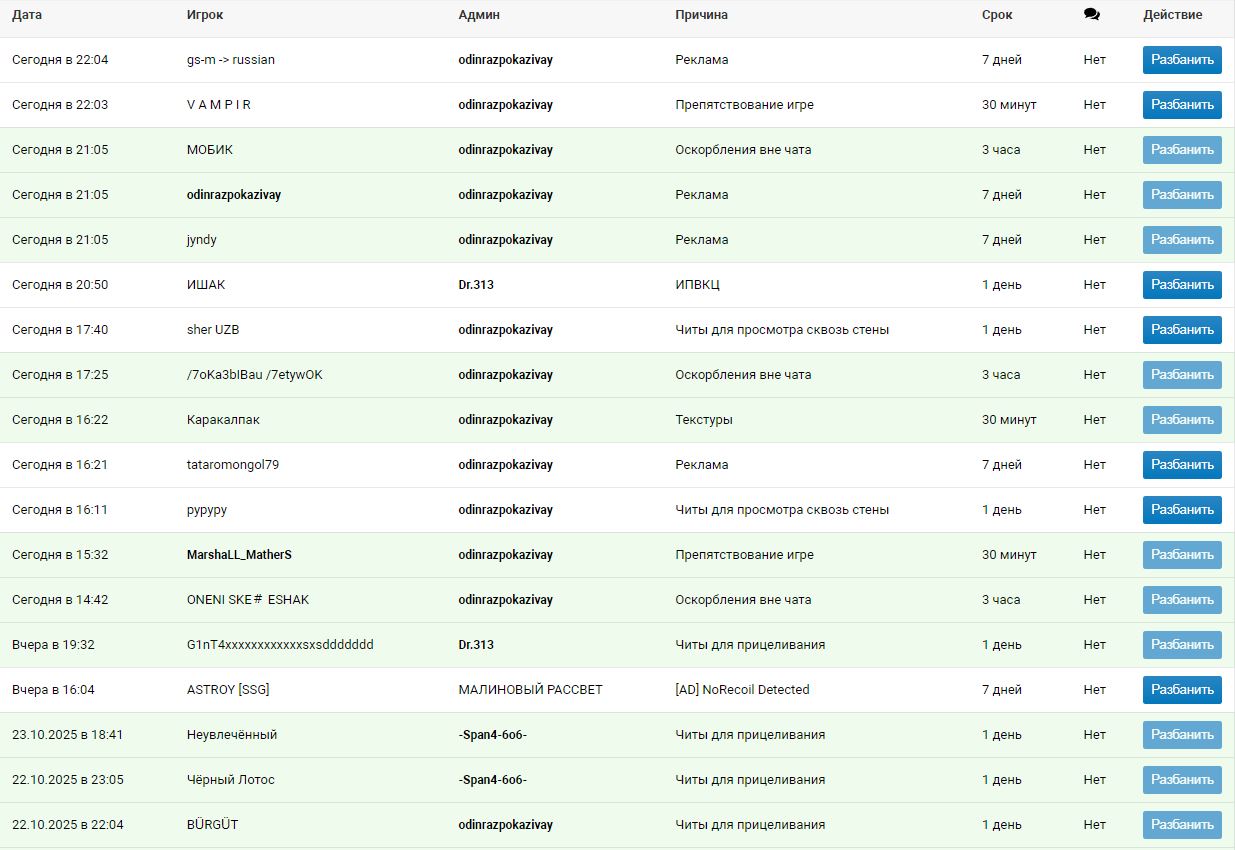
Task: Unban player V A M P I R
Action: point(1181,105)
